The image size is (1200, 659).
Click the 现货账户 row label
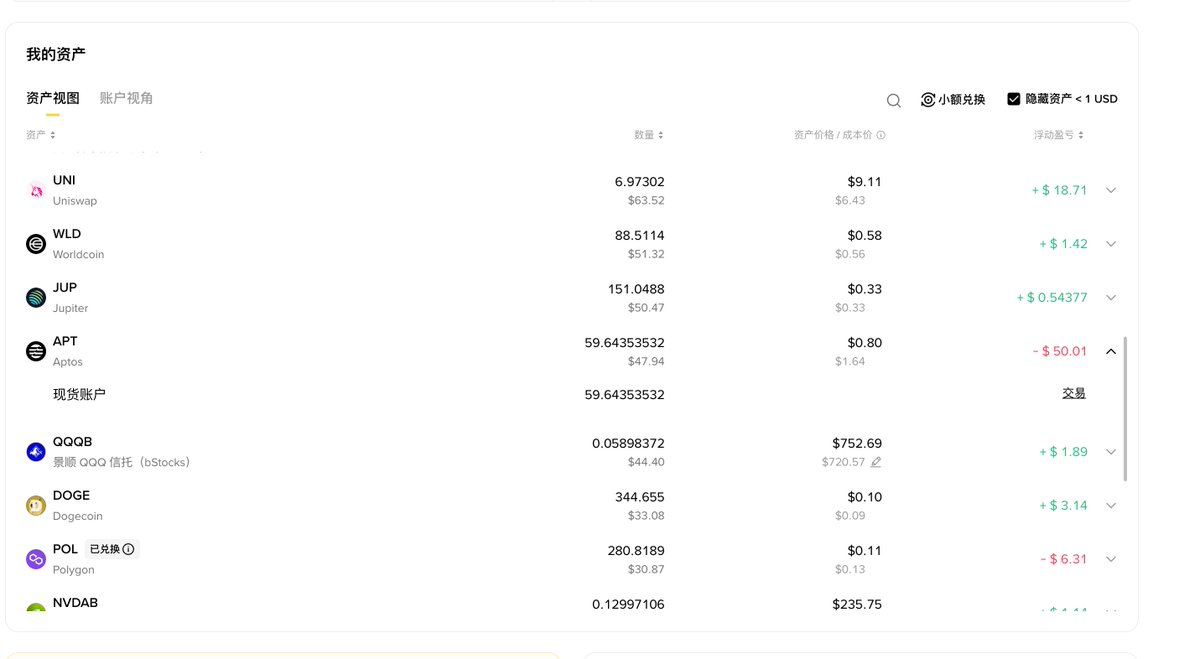pos(79,394)
